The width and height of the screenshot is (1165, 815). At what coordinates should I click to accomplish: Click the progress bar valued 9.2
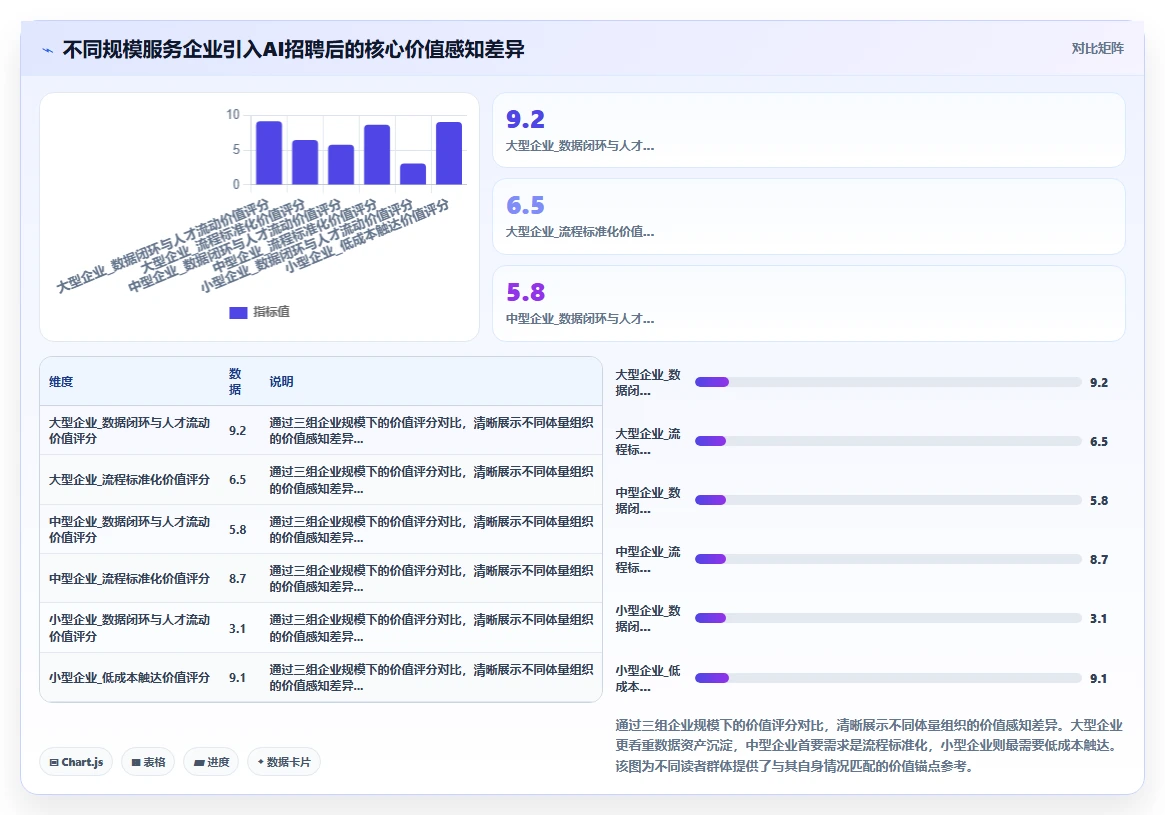tap(888, 382)
